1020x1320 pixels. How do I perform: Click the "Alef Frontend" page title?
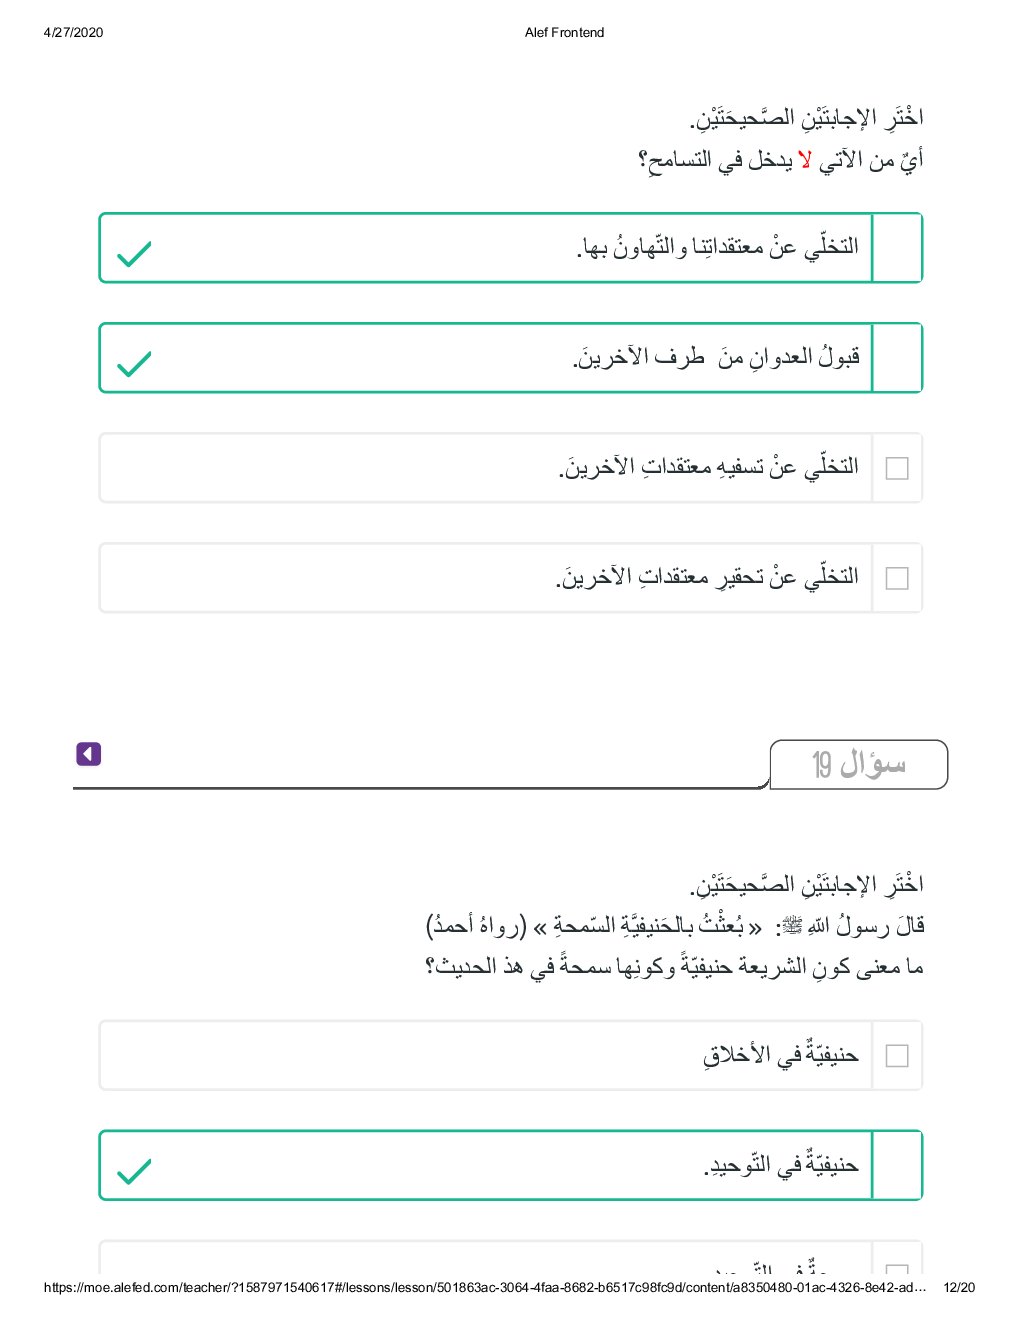pos(564,33)
